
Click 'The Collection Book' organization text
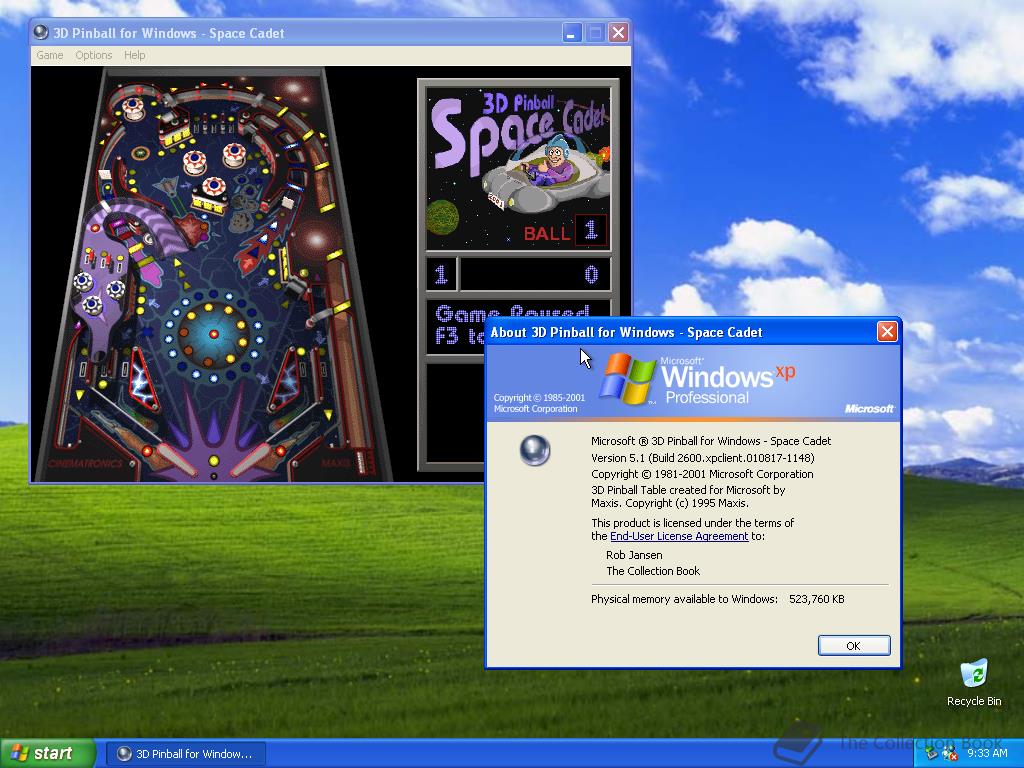[652, 571]
